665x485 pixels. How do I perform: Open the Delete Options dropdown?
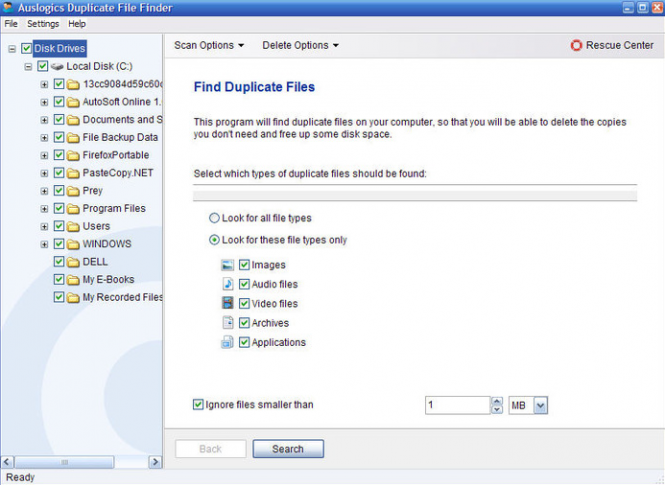pos(300,45)
